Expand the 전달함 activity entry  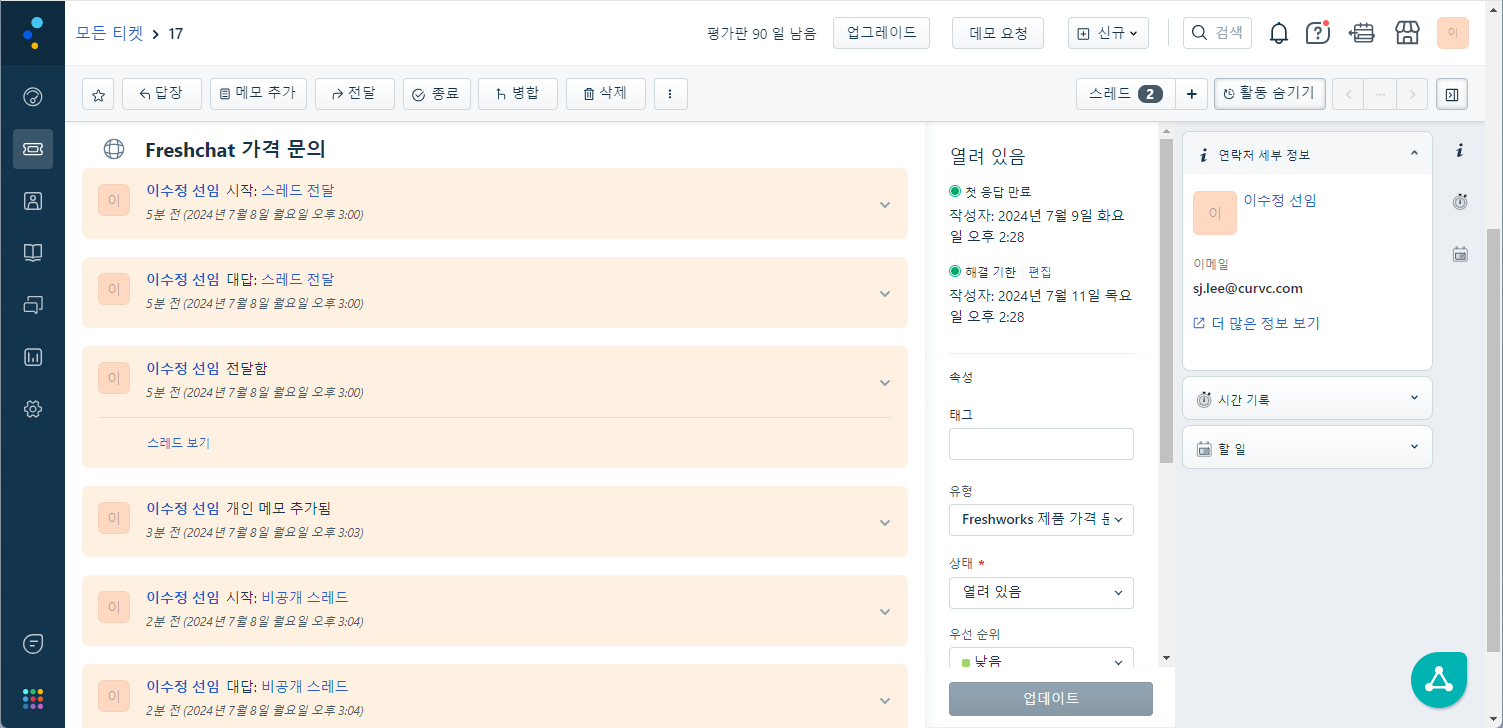tap(885, 382)
